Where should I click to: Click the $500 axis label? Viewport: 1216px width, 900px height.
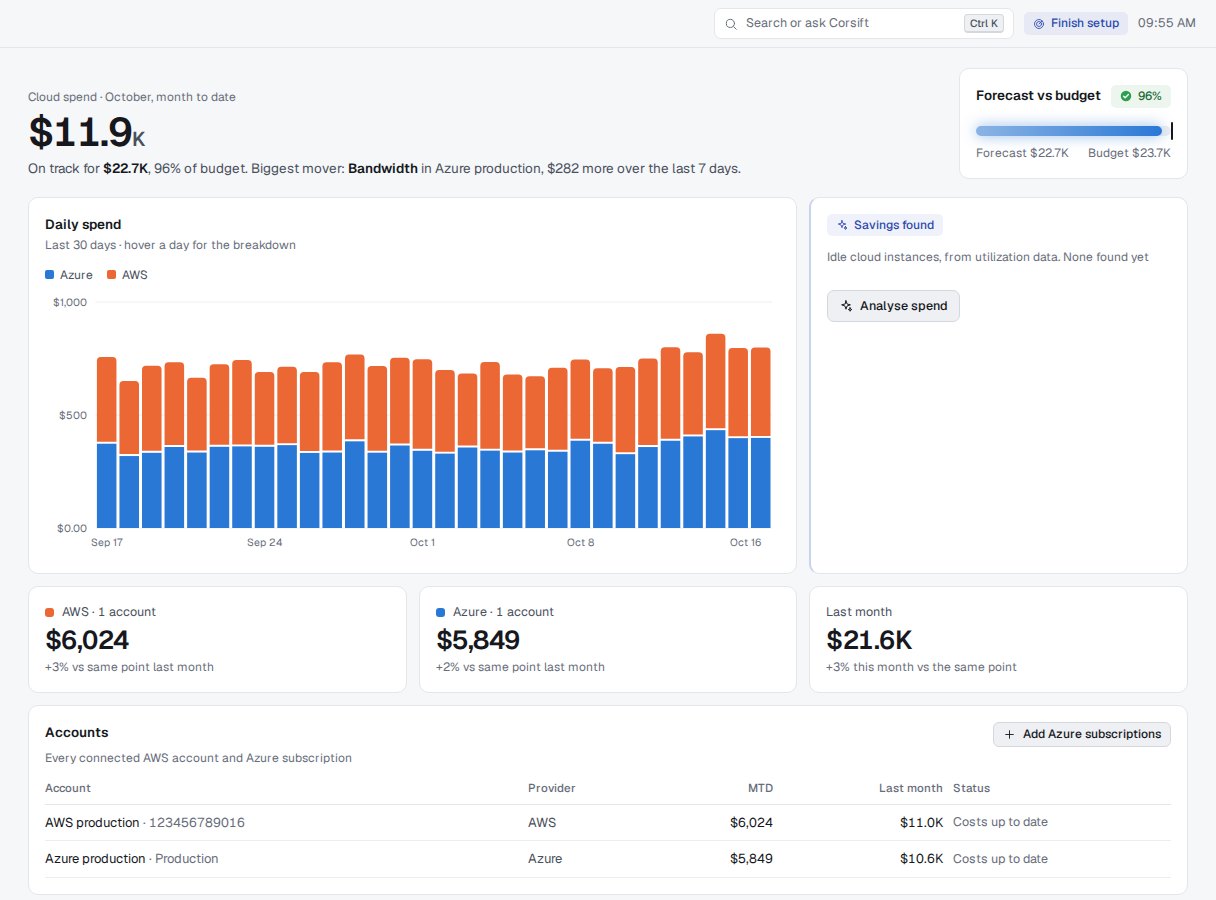(x=73, y=415)
